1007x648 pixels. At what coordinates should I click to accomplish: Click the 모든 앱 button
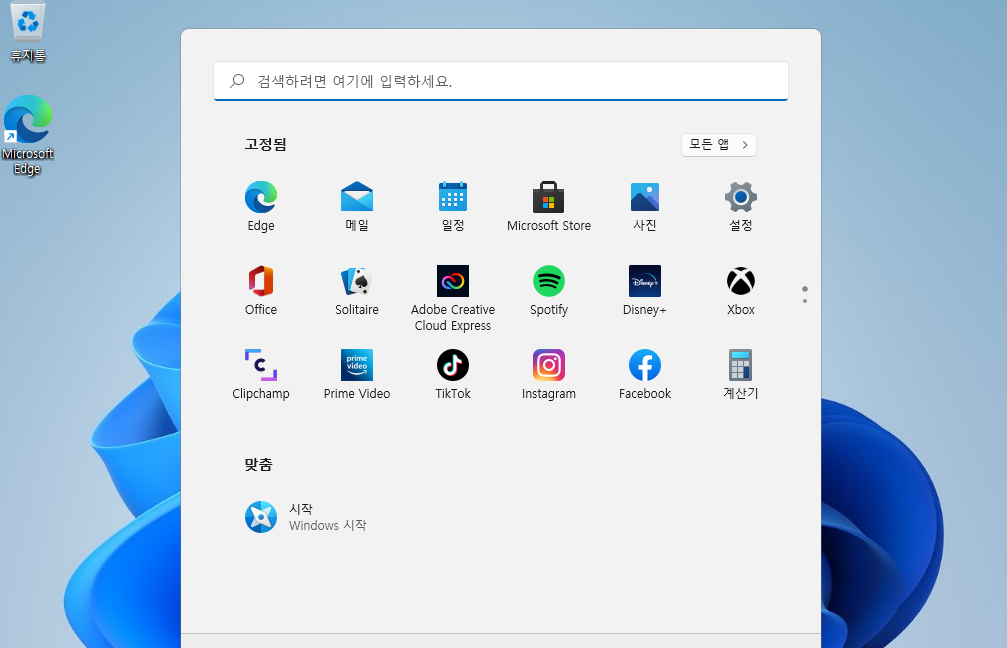pyautogui.click(x=719, y=144)
